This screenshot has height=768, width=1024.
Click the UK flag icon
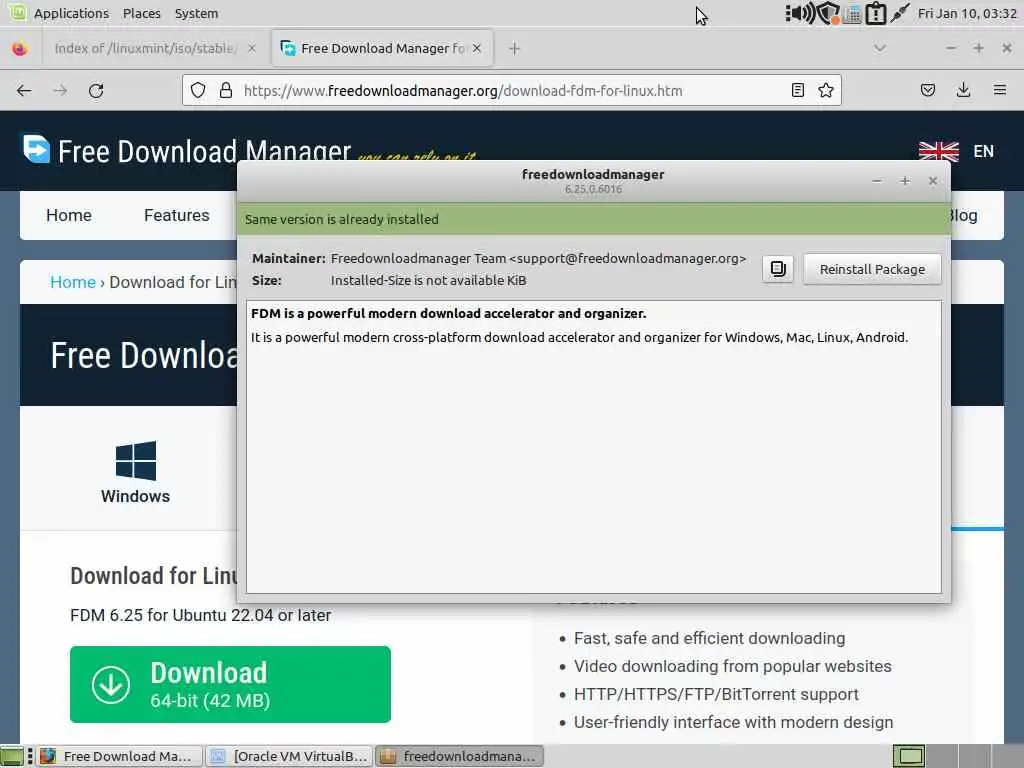pos(938,152)
